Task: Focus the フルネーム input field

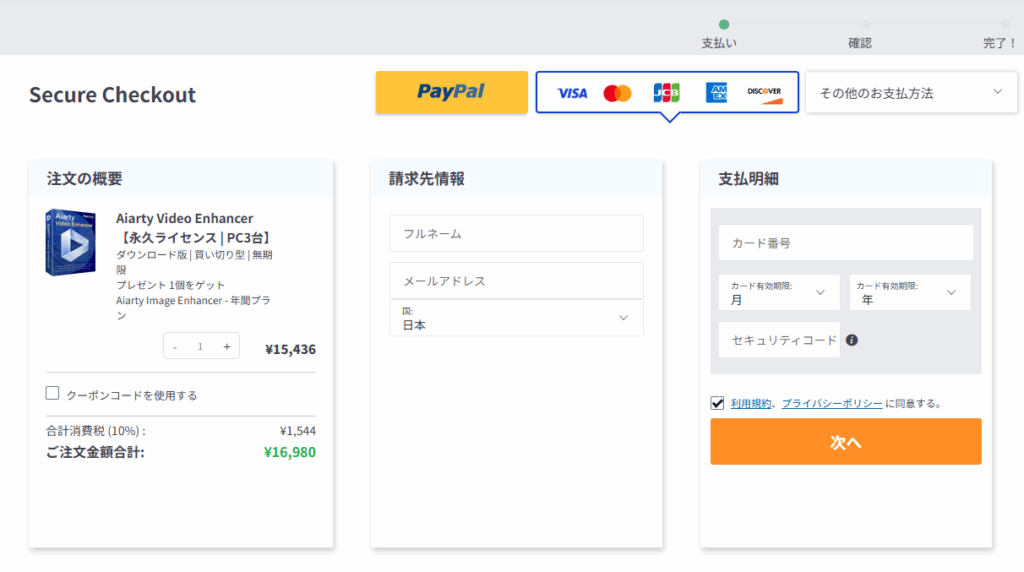Action: (x=517, y=233)
